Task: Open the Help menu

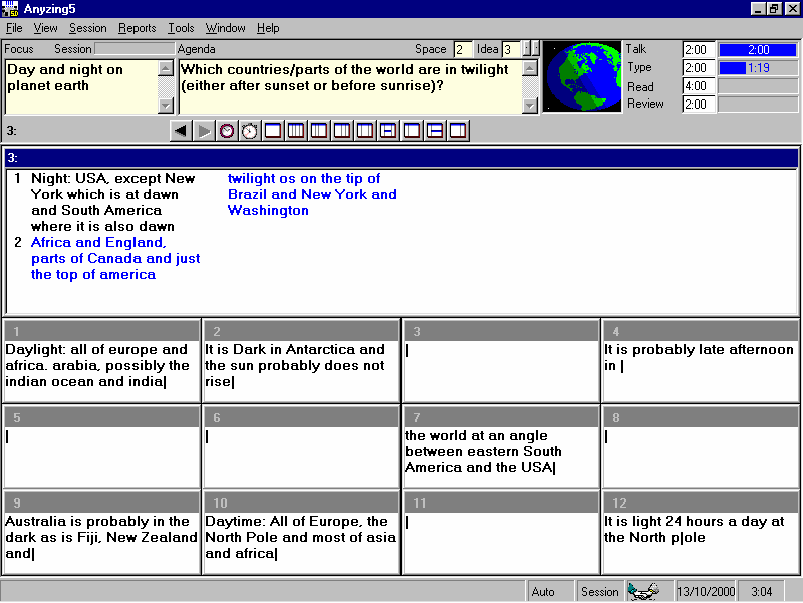Action: [268, 28]
